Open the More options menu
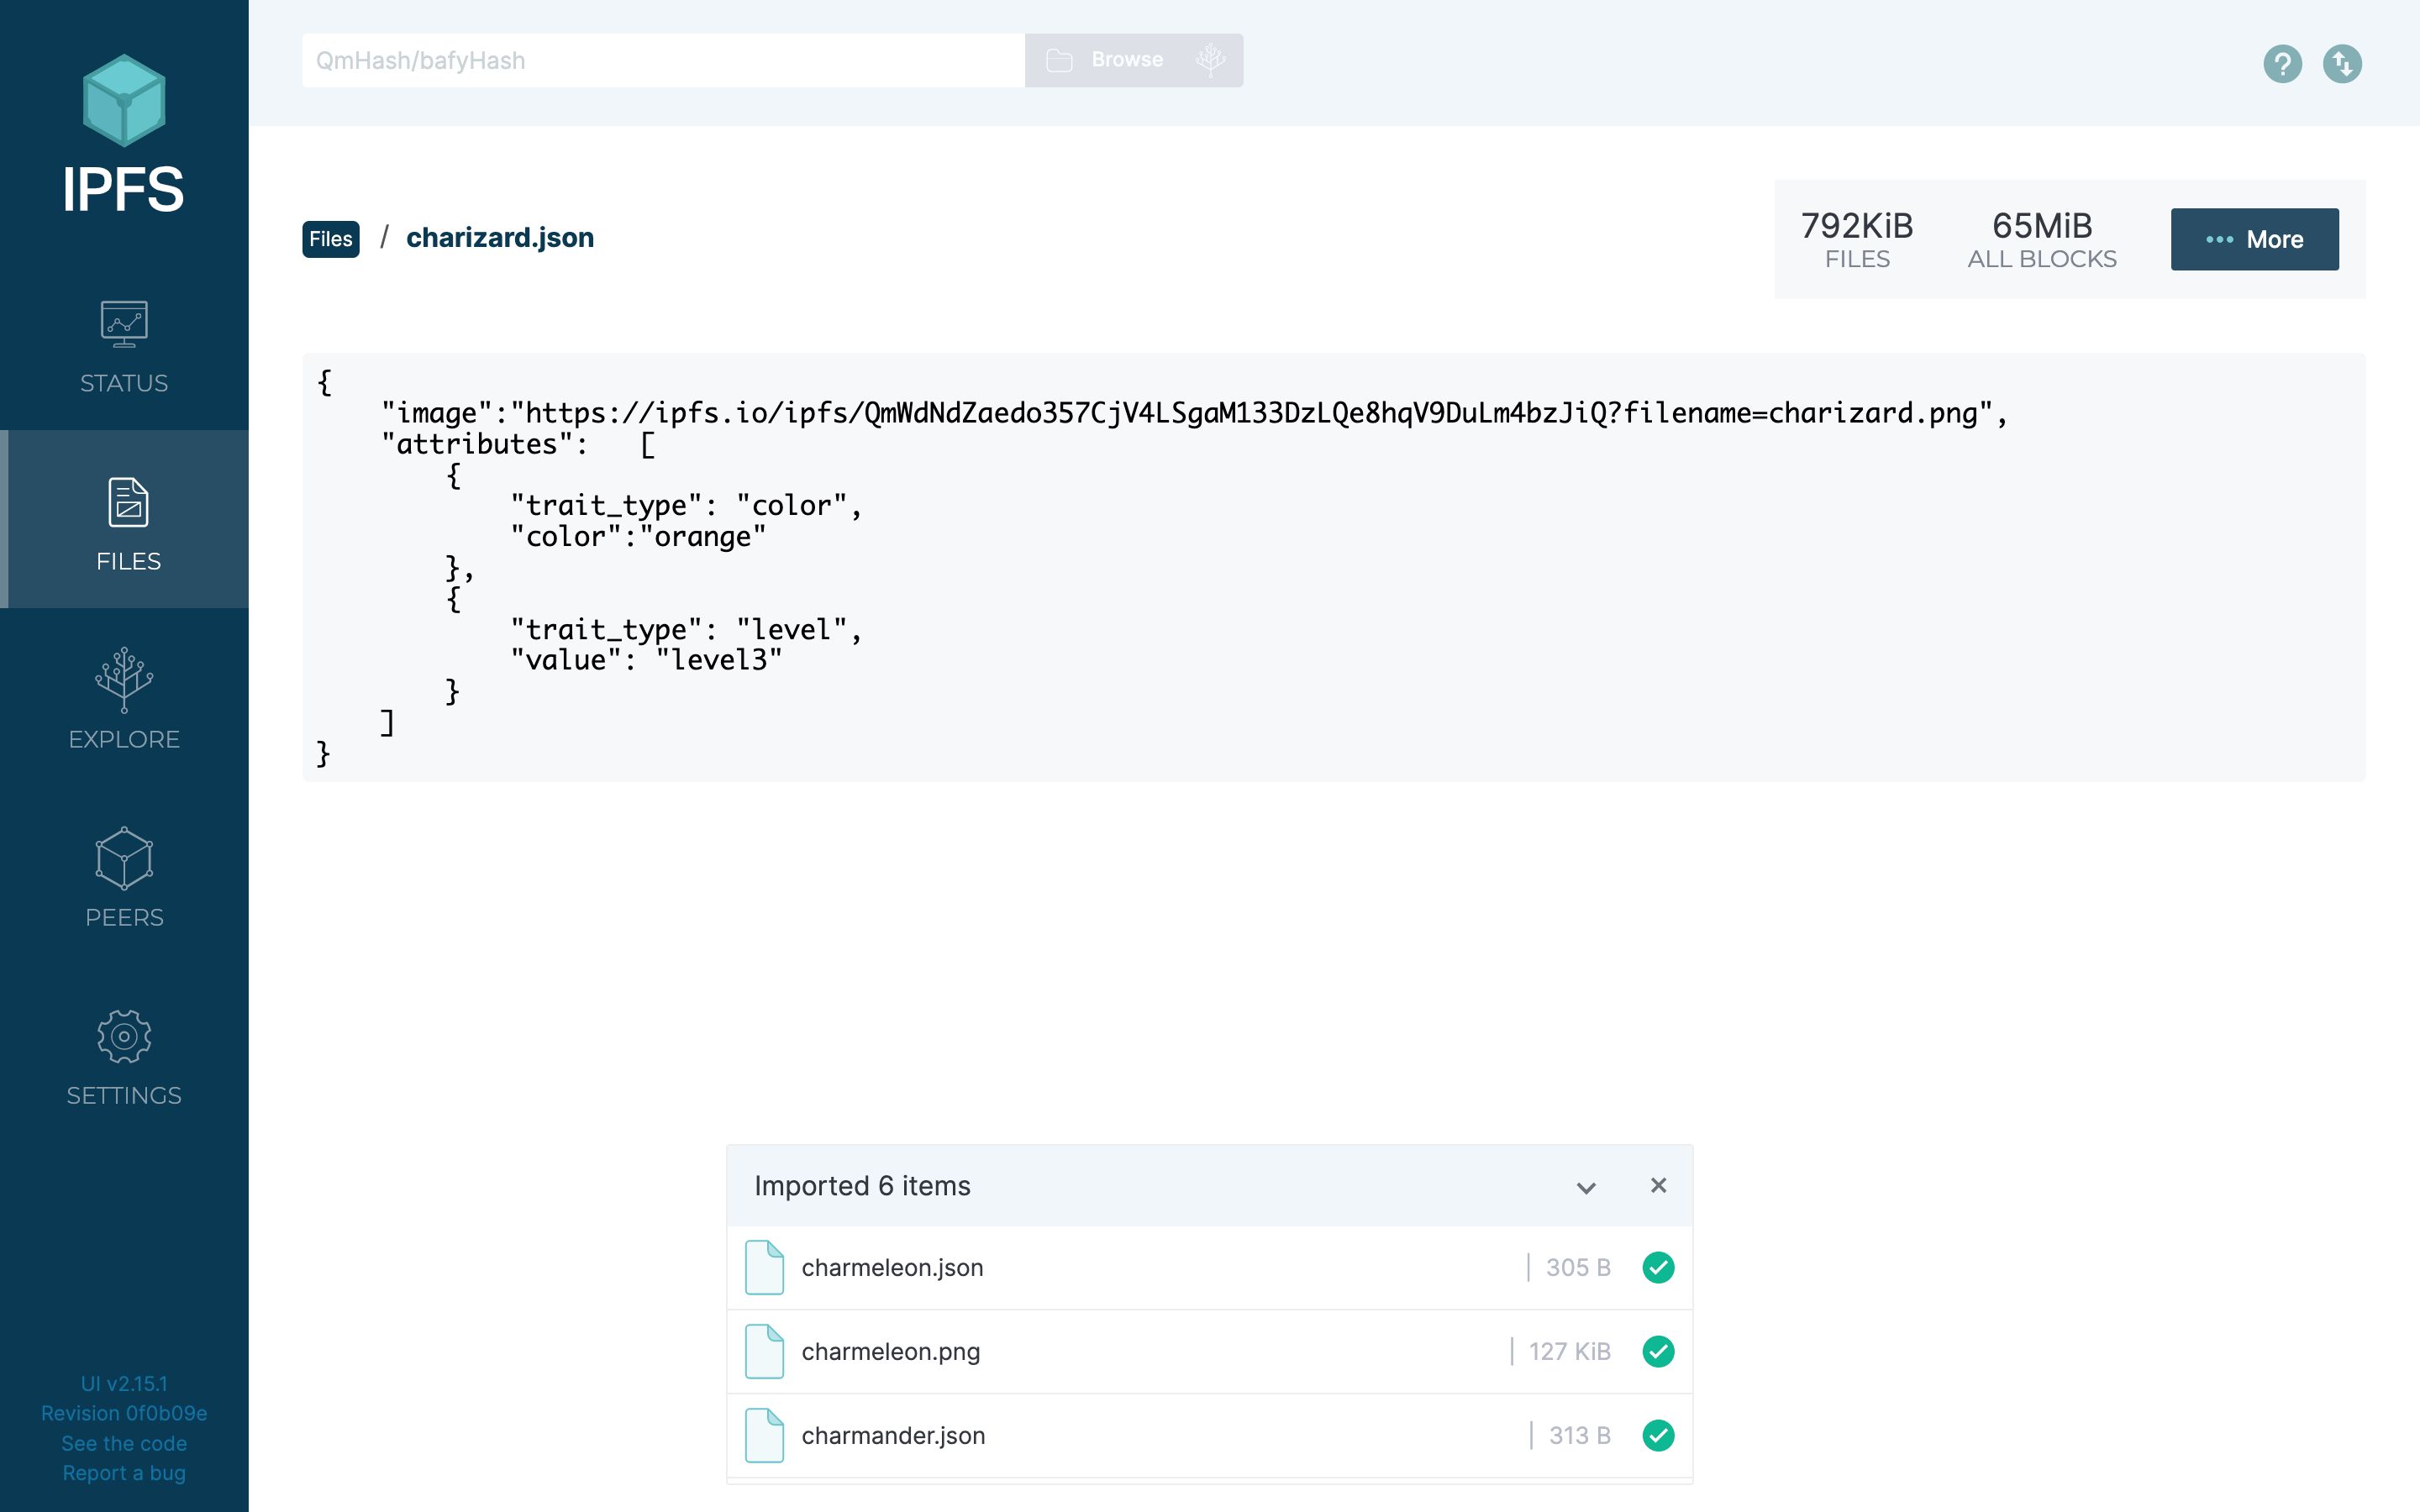2420x1512 pixels. (x=2254, y=239)
